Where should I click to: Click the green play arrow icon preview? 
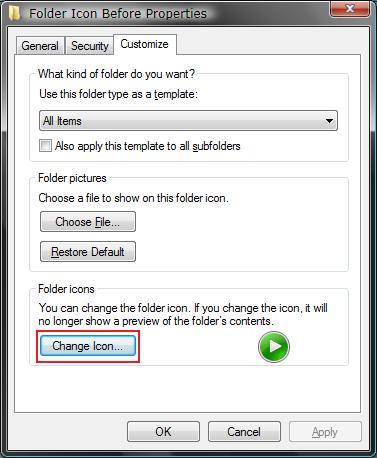274,347
